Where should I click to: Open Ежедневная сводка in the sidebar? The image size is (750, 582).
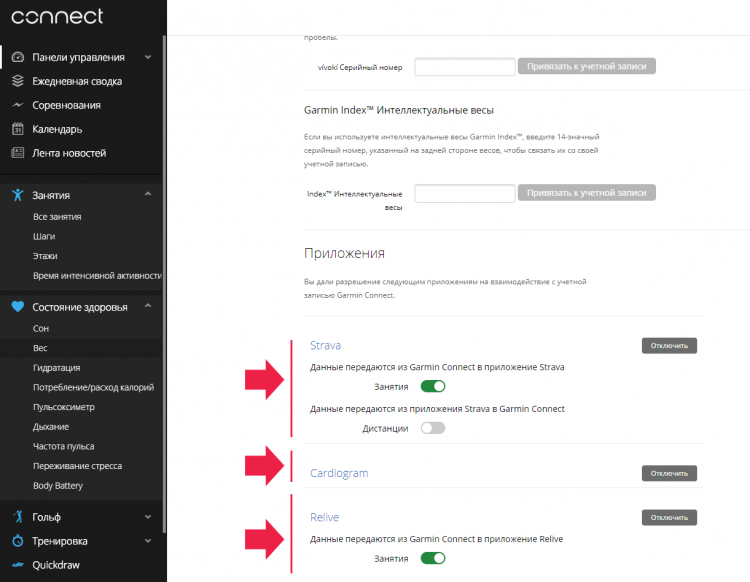click(77, 81)
